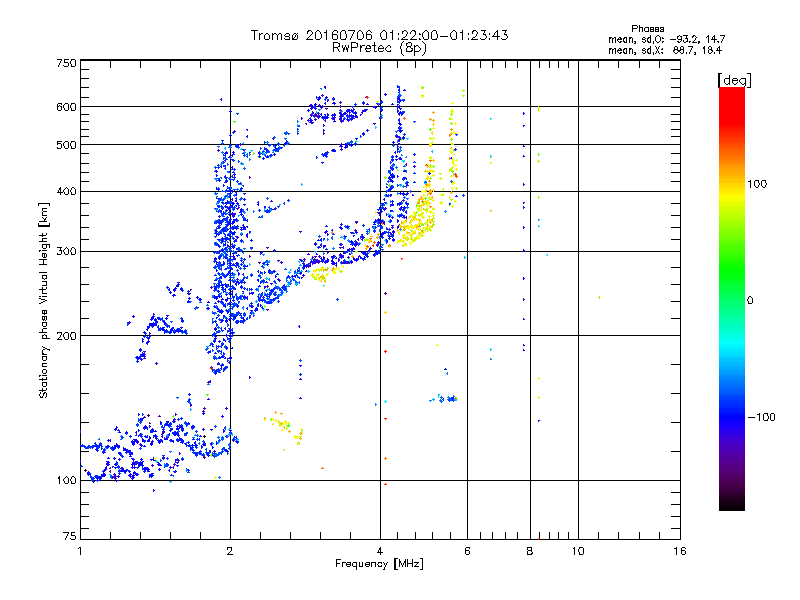Image resolution: width=800 pixels, height=600 pixels.
Task: Click the y-axis tick label '75'
Action: click(70, 536)
